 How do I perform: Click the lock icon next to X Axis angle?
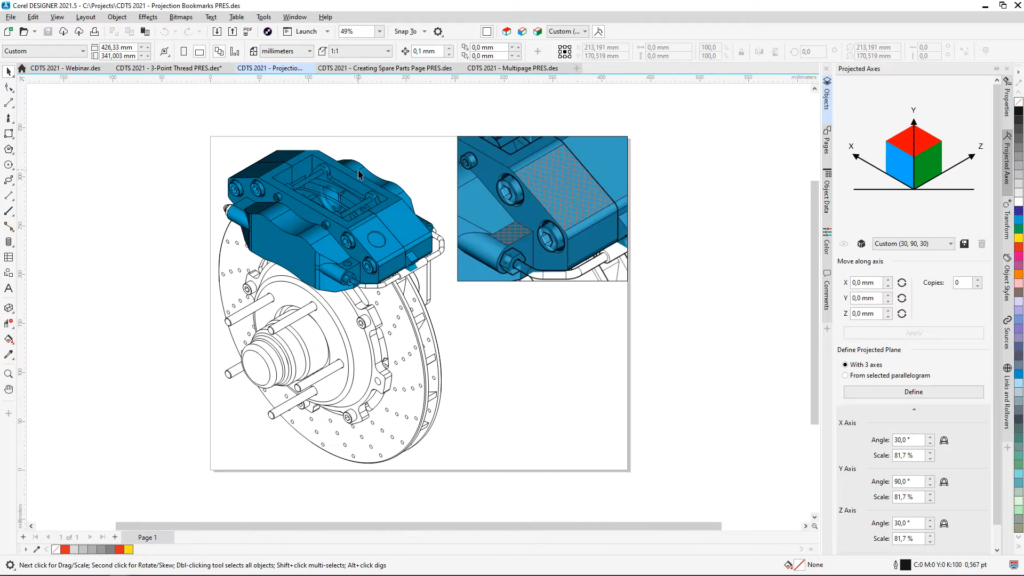(944, 441)
